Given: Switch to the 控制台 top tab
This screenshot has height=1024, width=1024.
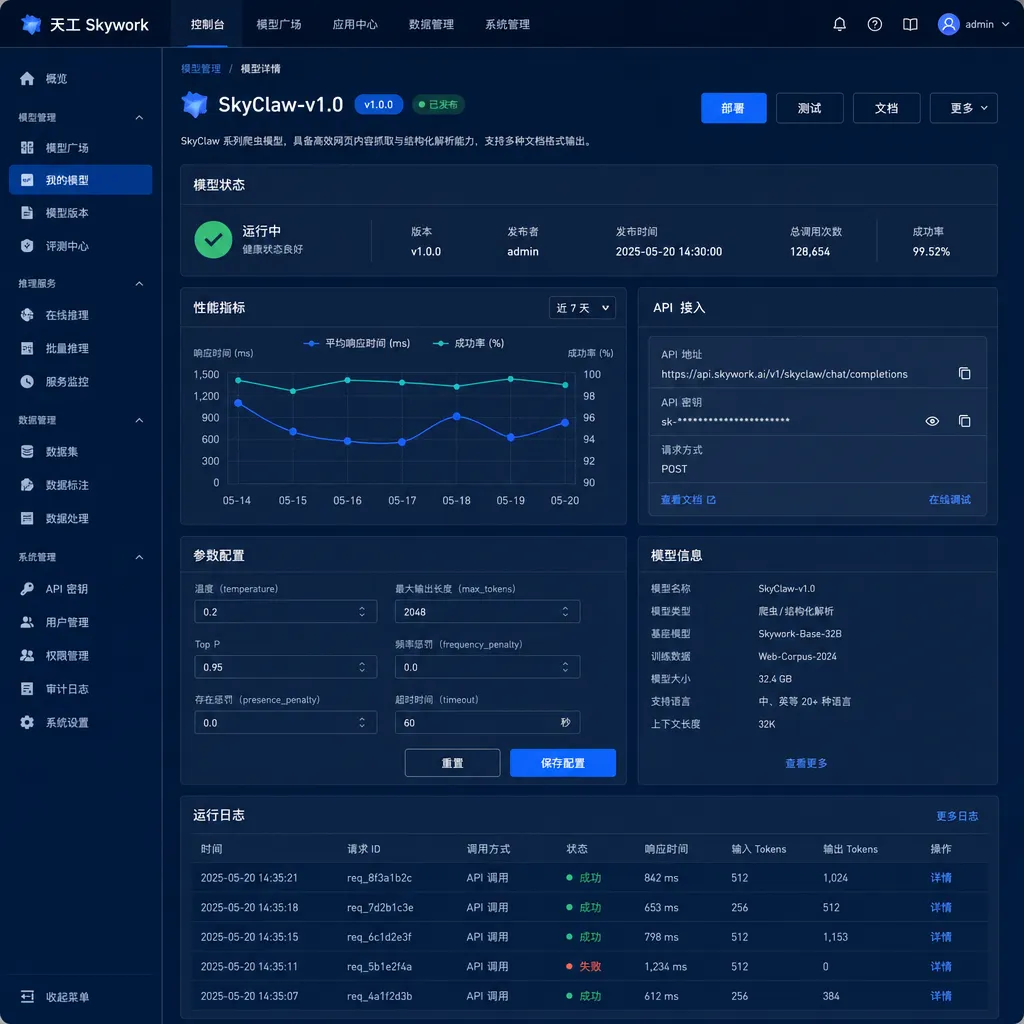Looking at the screenshot, I should (x=207, y=24).
